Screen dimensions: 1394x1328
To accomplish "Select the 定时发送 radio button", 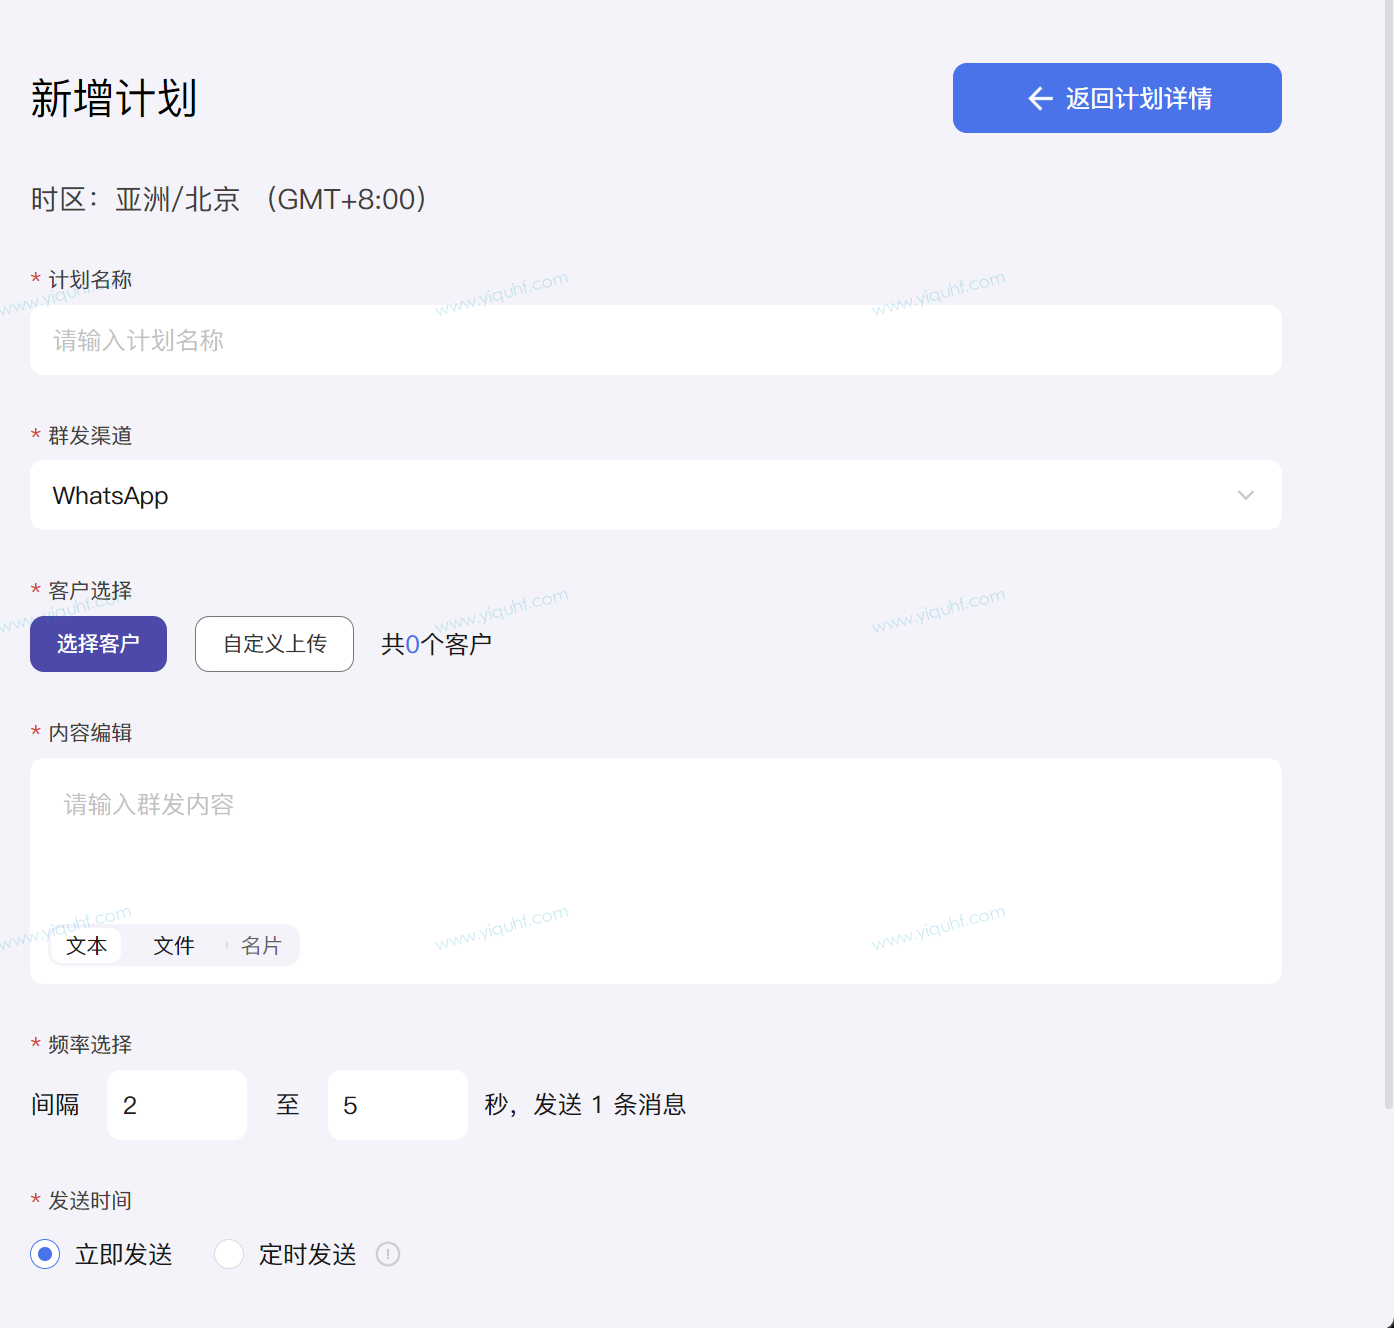I will pyautogui.click(x=229, y=1254).
